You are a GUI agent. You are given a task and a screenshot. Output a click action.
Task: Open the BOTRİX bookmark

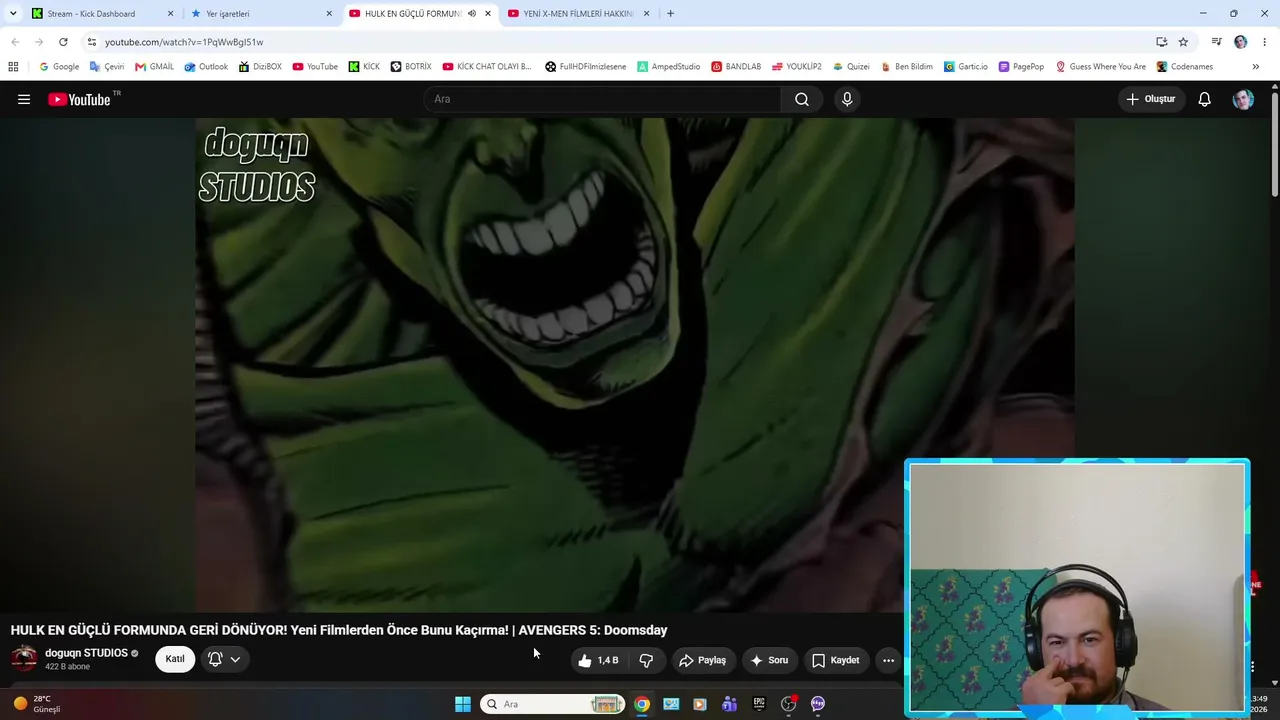tap(411, 67)
